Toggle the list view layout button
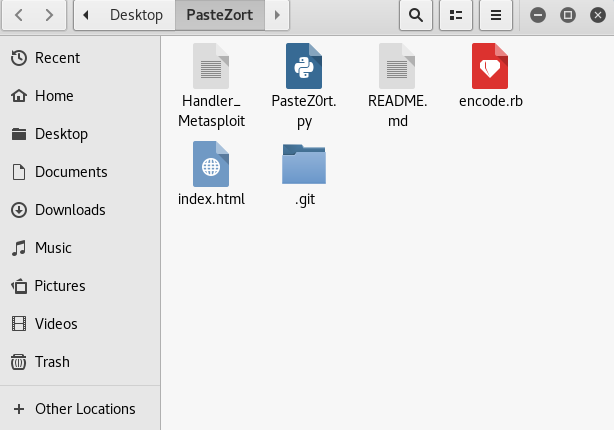The height and width of the screenshot is (430, 614). click(x=456, y=15)
